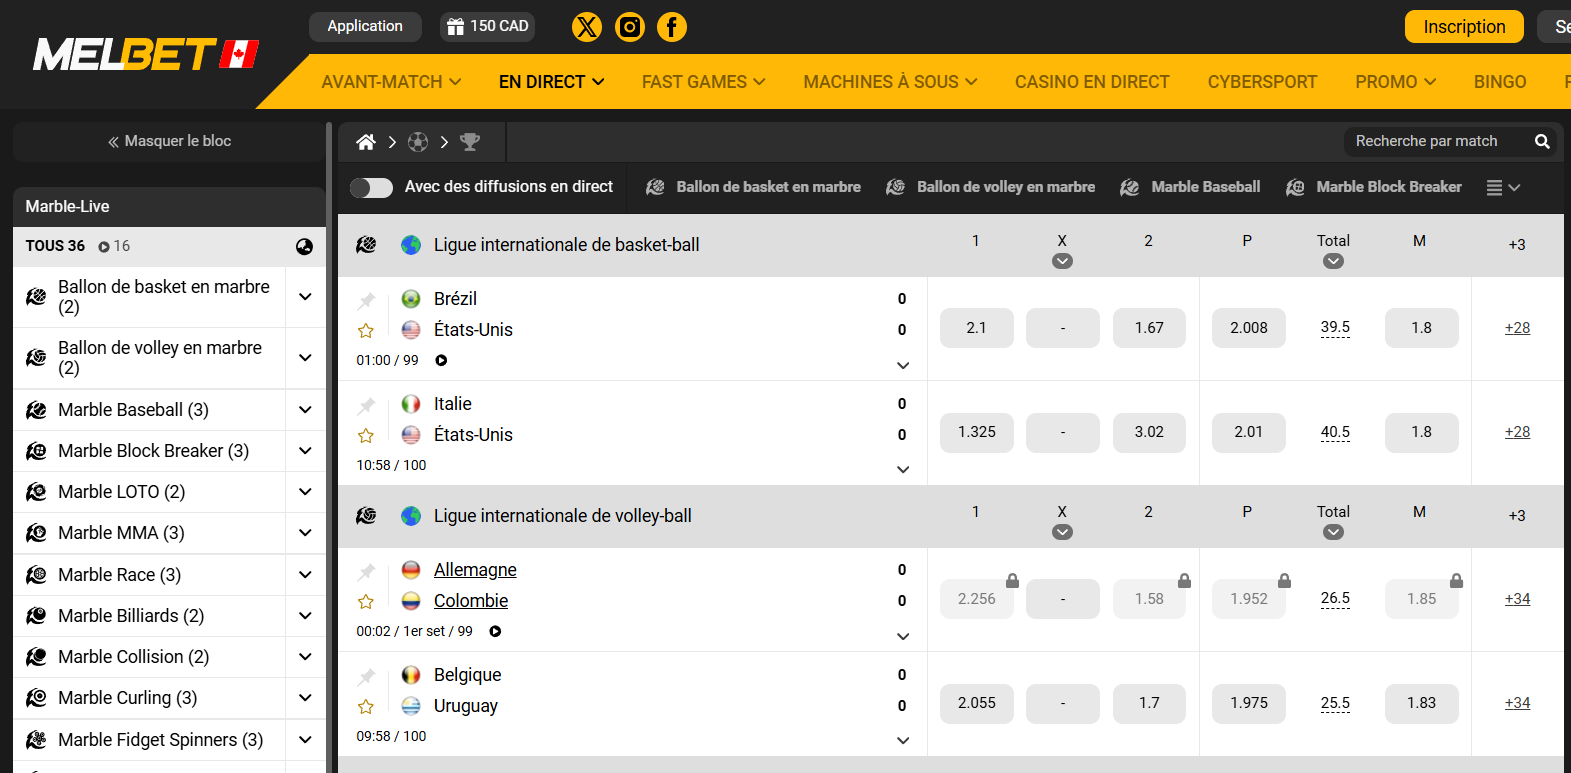Open the EN DIRECT dropdown menu
The width and height of the screenshot is (1571, 773).
point(551,82)
